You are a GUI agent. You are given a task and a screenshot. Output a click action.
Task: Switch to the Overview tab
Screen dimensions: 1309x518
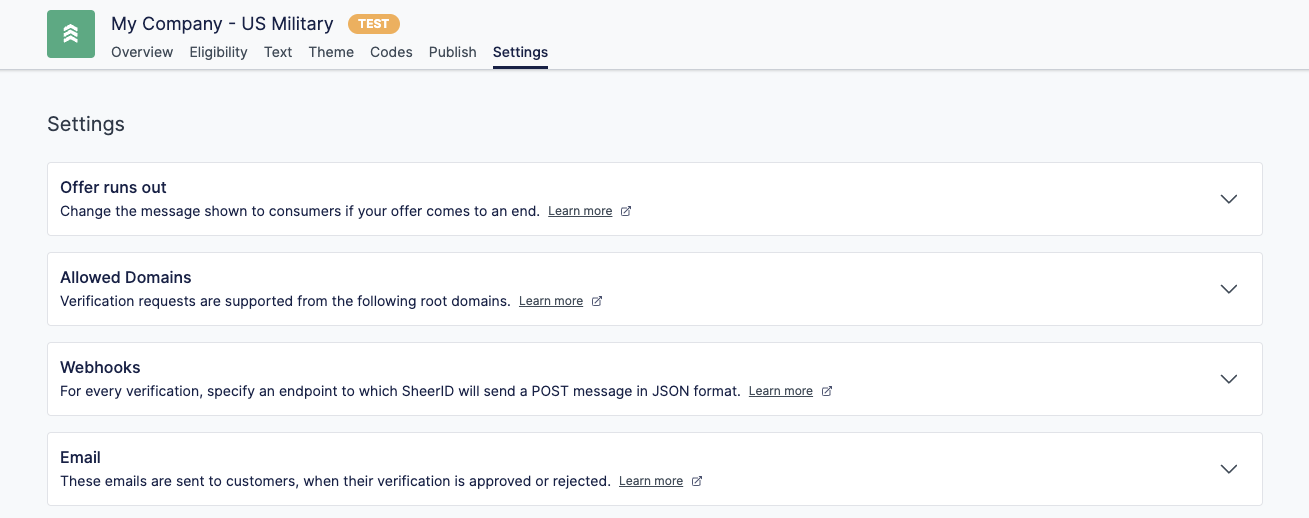coord(142,52)
